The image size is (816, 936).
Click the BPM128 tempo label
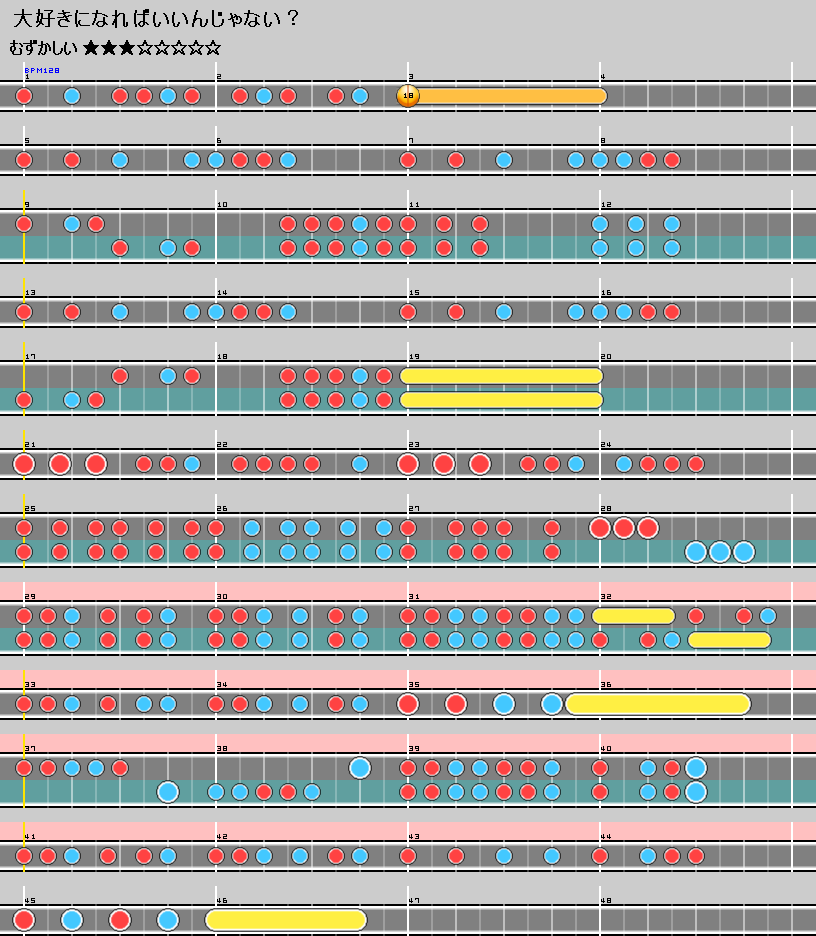click(x=42, y=71)
